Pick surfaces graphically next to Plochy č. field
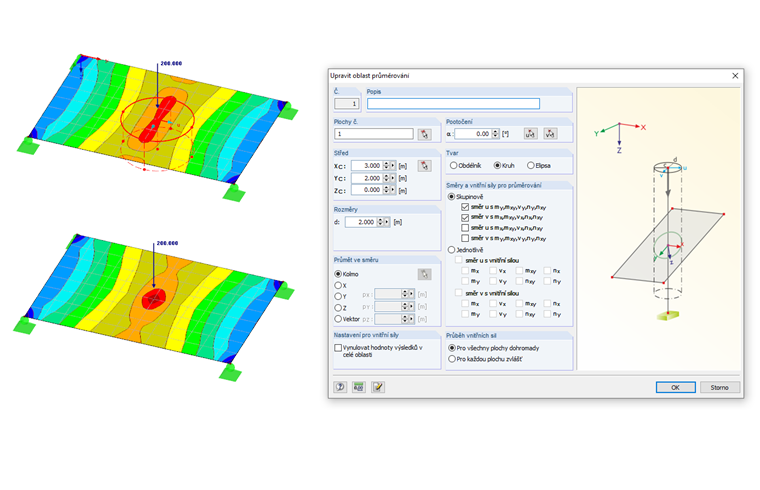The width and height of the screenshot is (760, 490). [x=425, y=134]
